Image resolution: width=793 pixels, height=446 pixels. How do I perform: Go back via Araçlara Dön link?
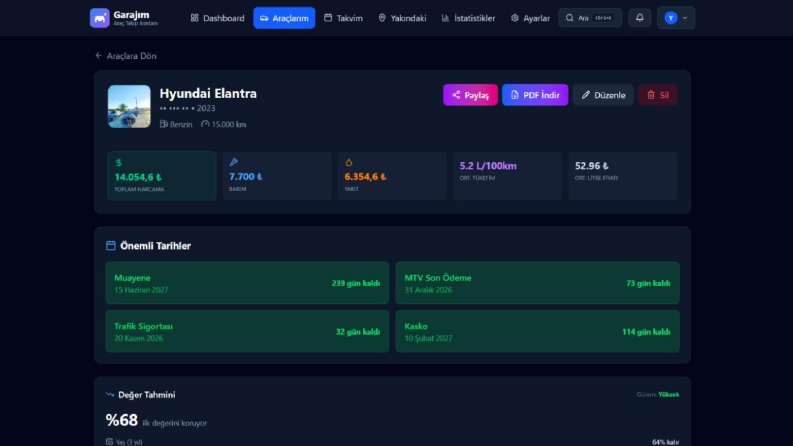point(126,56)
